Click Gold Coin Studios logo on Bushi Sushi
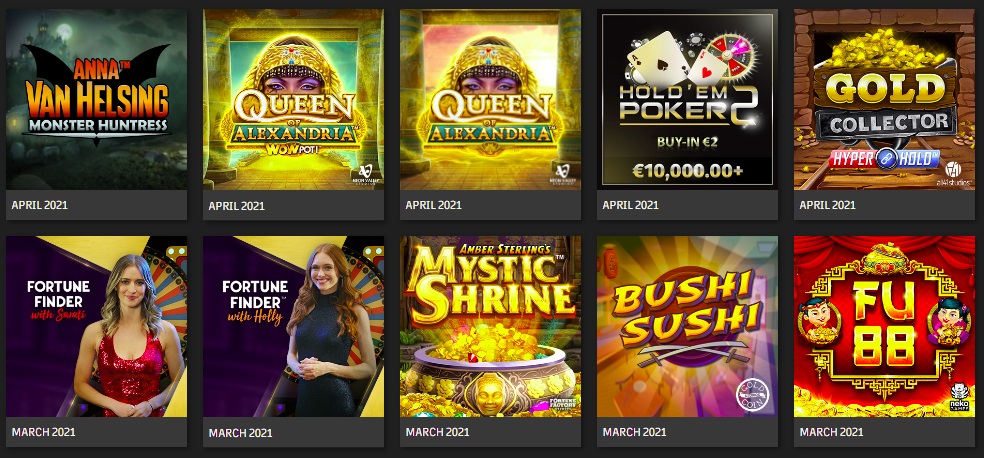 tap(752, 394)
